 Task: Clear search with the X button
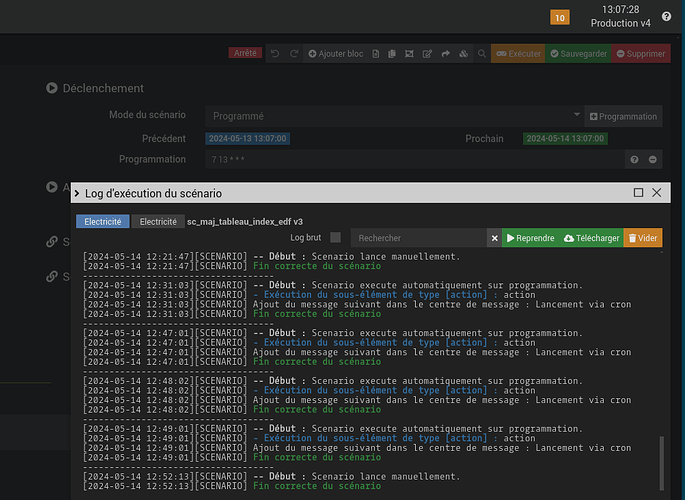pos(495,238)
